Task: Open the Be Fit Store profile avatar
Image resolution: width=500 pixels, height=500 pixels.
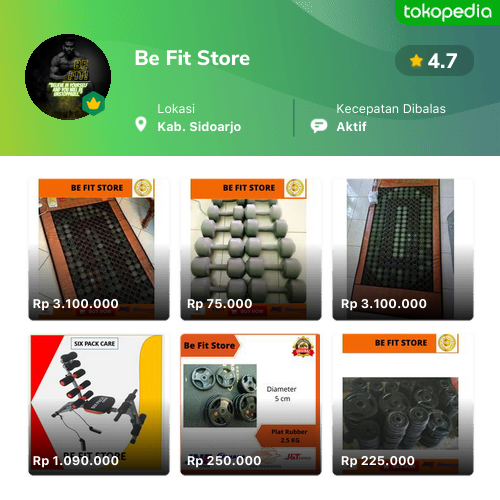Action: pyautogui.click(x=68, y=77)
